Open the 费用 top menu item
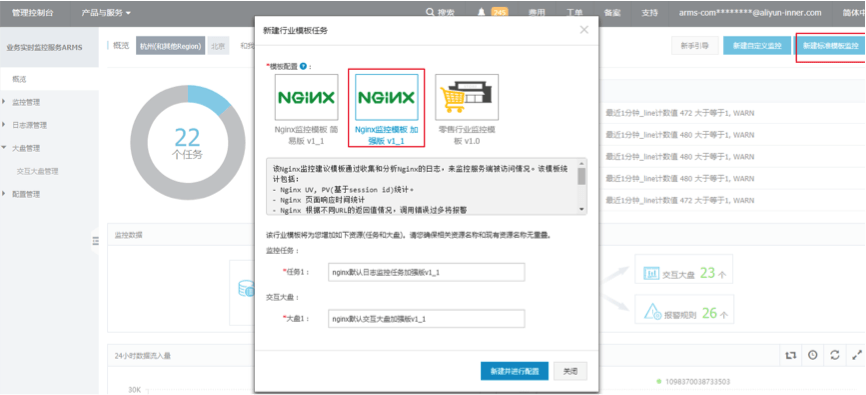Screen dimensions: 866x395 (x=536, y=13)
